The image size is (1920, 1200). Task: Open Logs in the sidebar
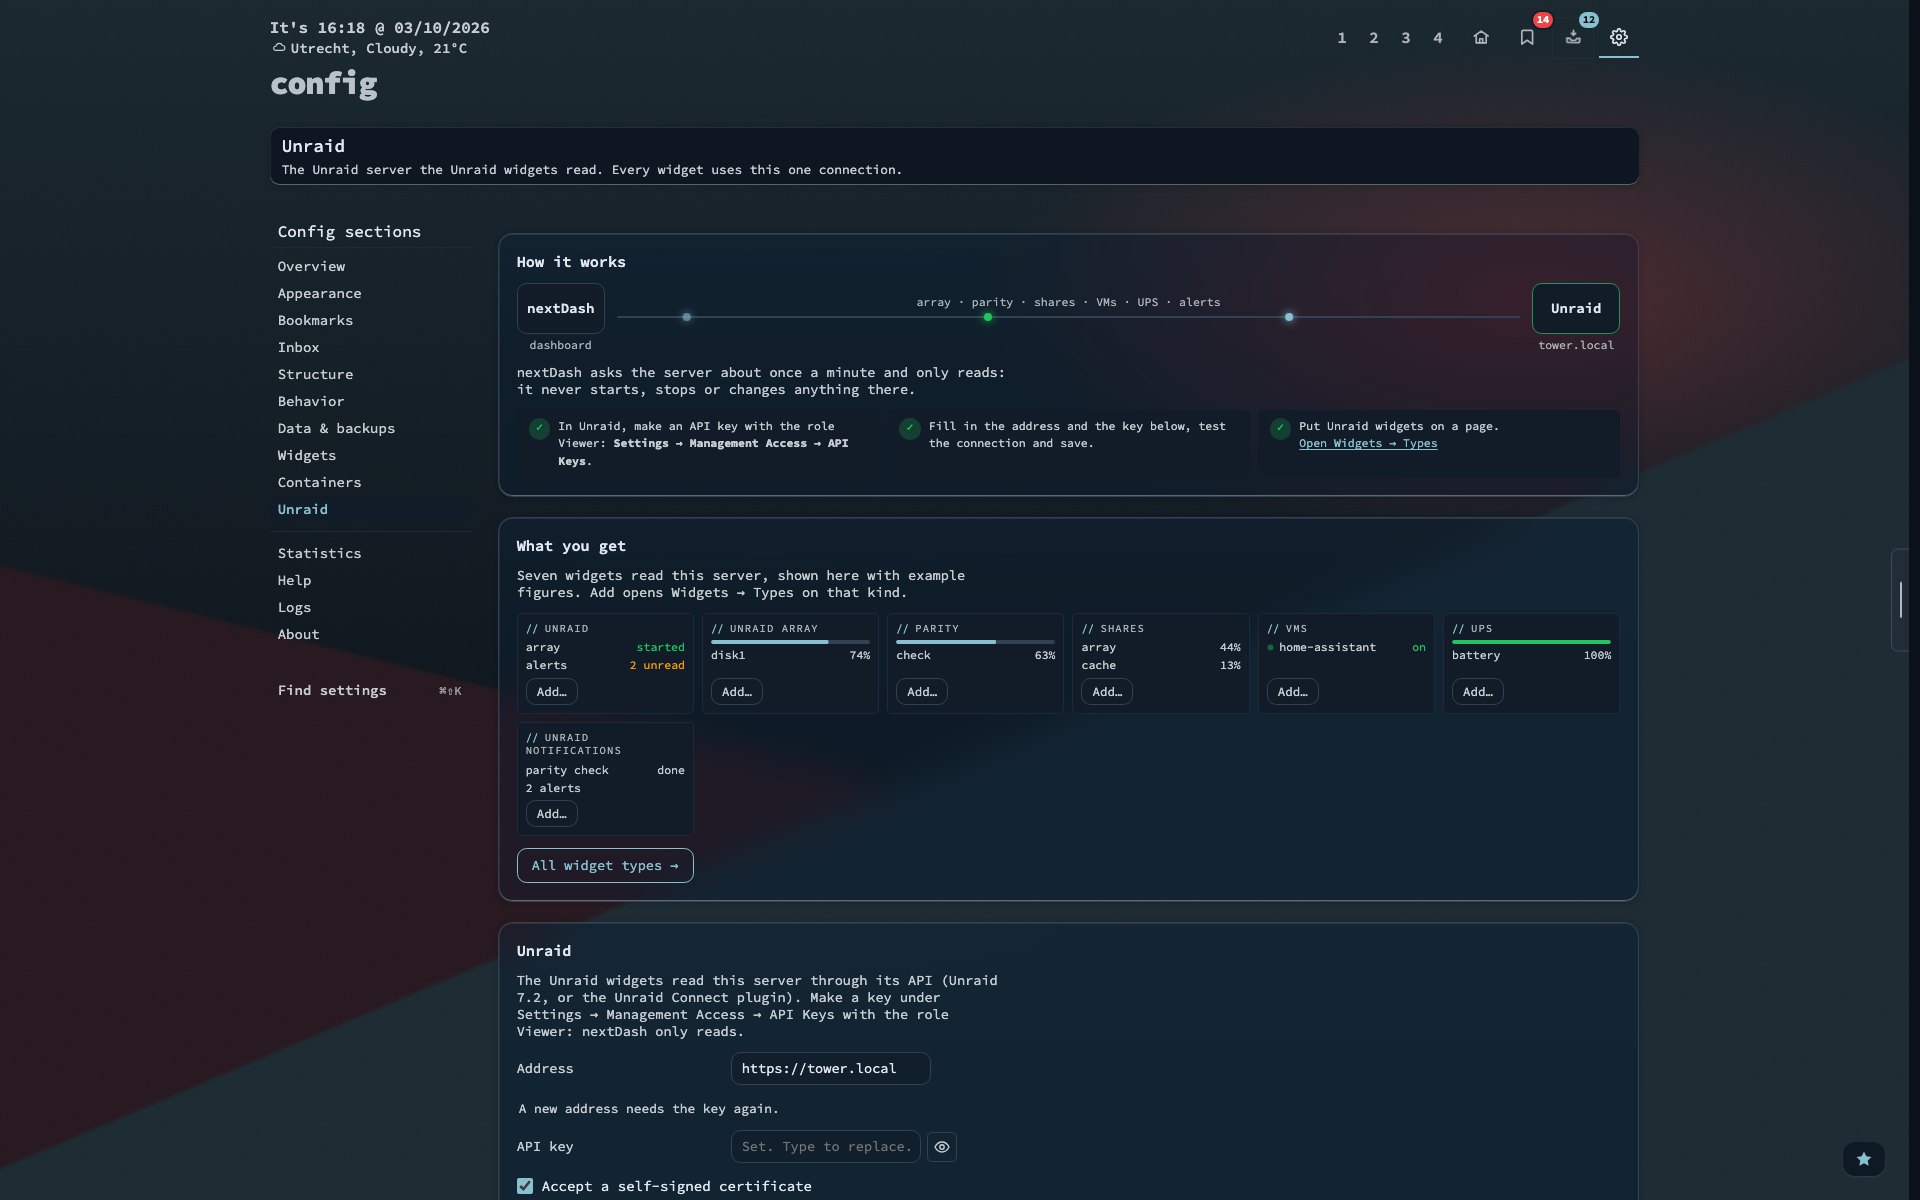[x=294, y=607]
